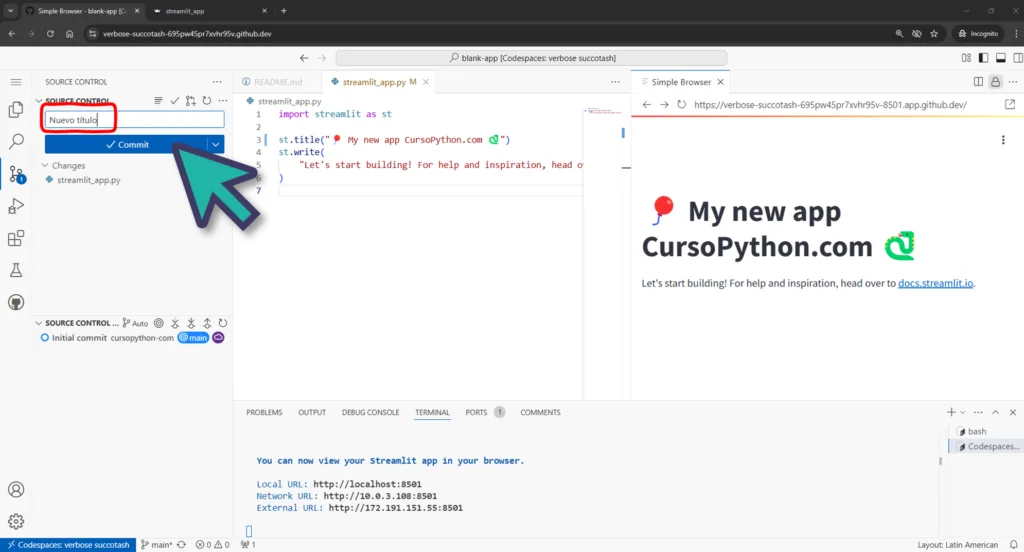Open the Manage gear icon
This screenshot has height=552, width=1024.
pyautogui.click(x=16, y=521)
